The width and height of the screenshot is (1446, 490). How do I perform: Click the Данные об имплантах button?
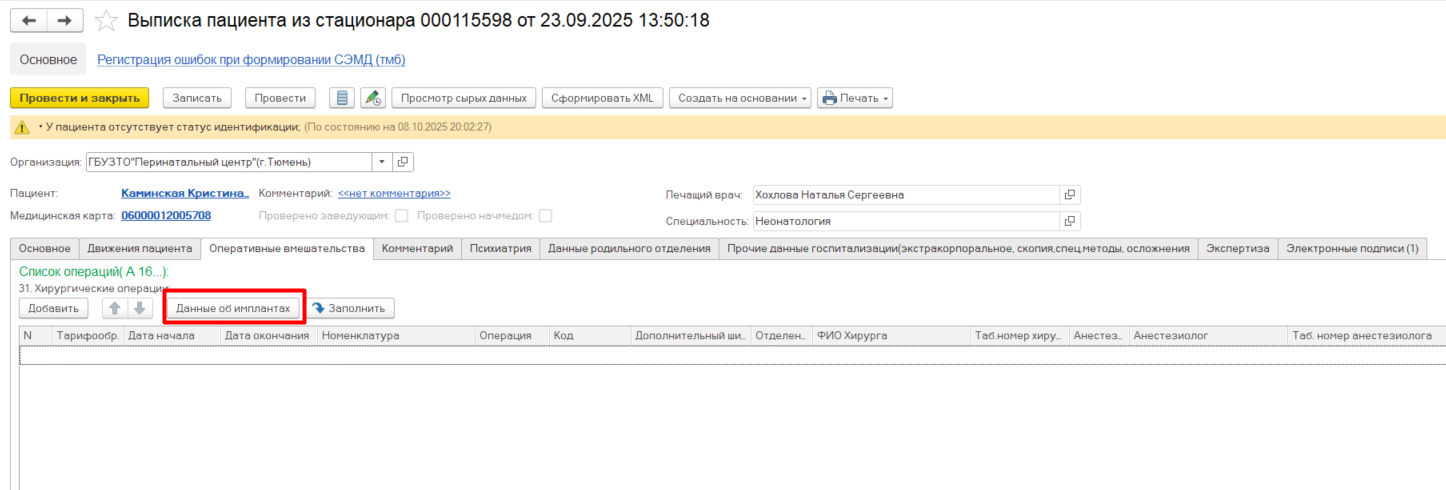click(232, 308)
